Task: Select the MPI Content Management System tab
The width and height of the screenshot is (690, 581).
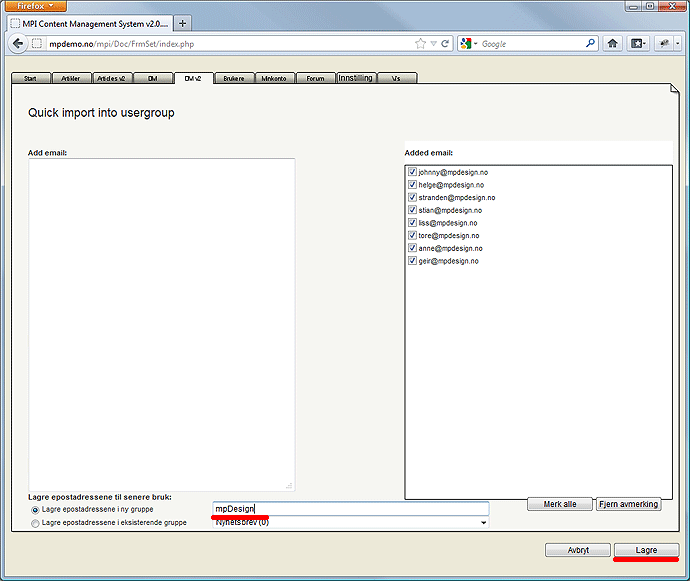Action: [90, 24]
